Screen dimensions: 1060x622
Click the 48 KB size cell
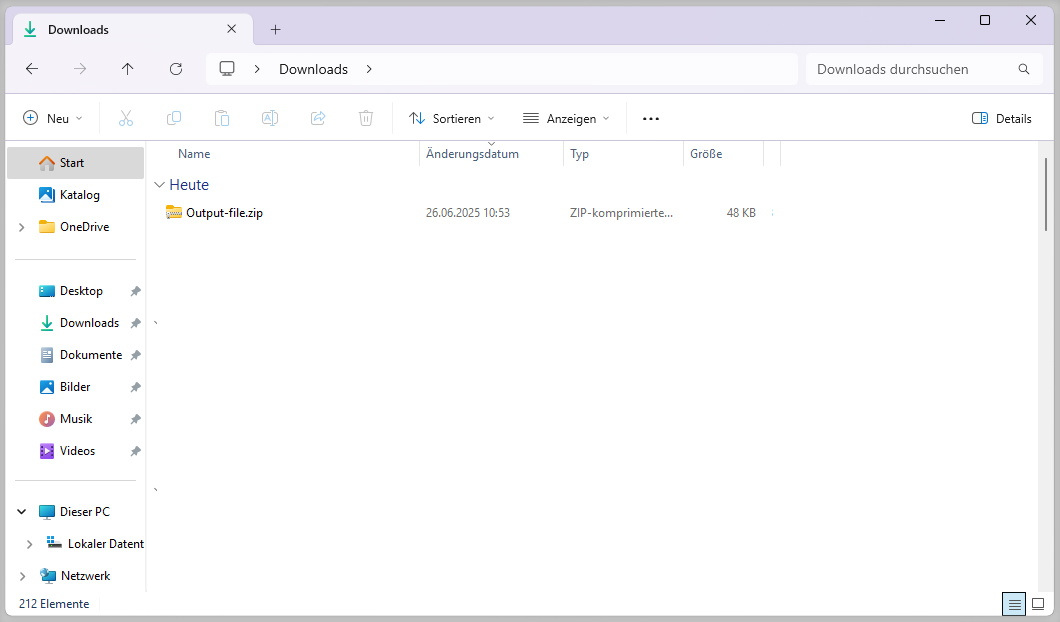pos(741,213)
